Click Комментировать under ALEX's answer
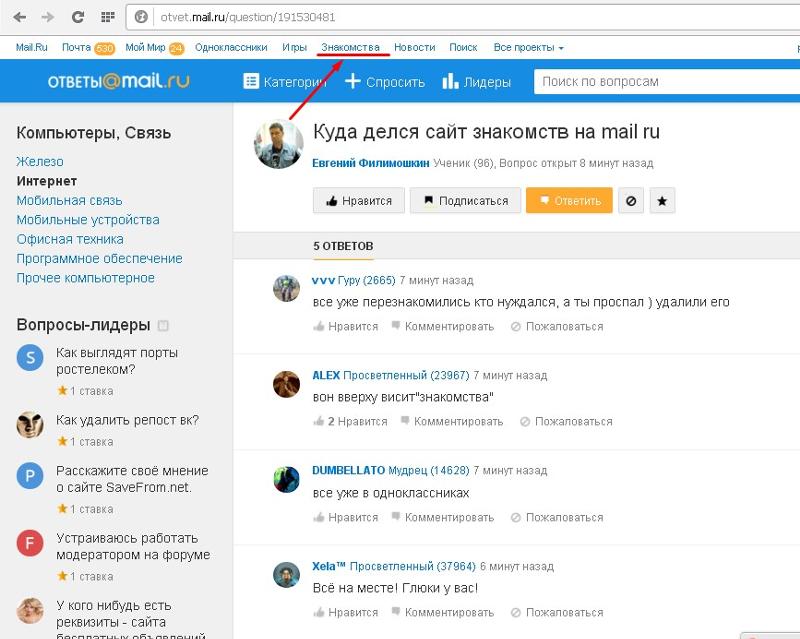800x639 pixels. tap(452, 422)
